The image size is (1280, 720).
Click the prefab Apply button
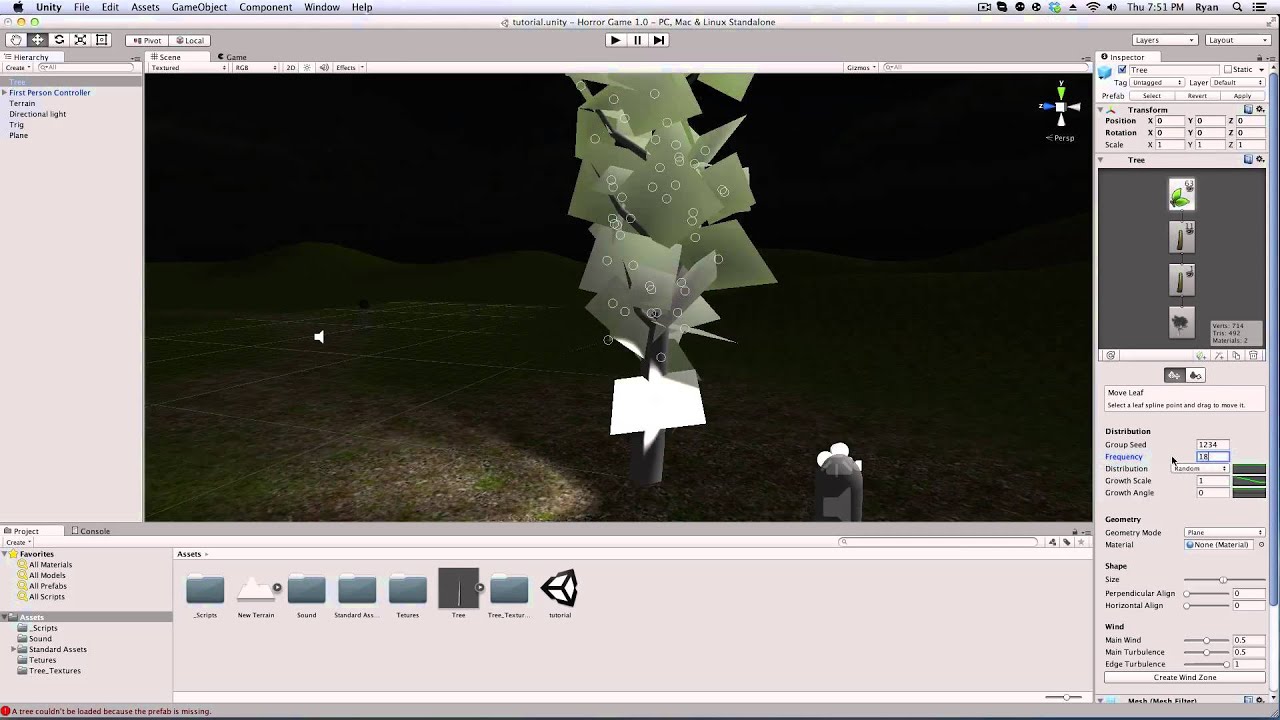[1242, 96]
